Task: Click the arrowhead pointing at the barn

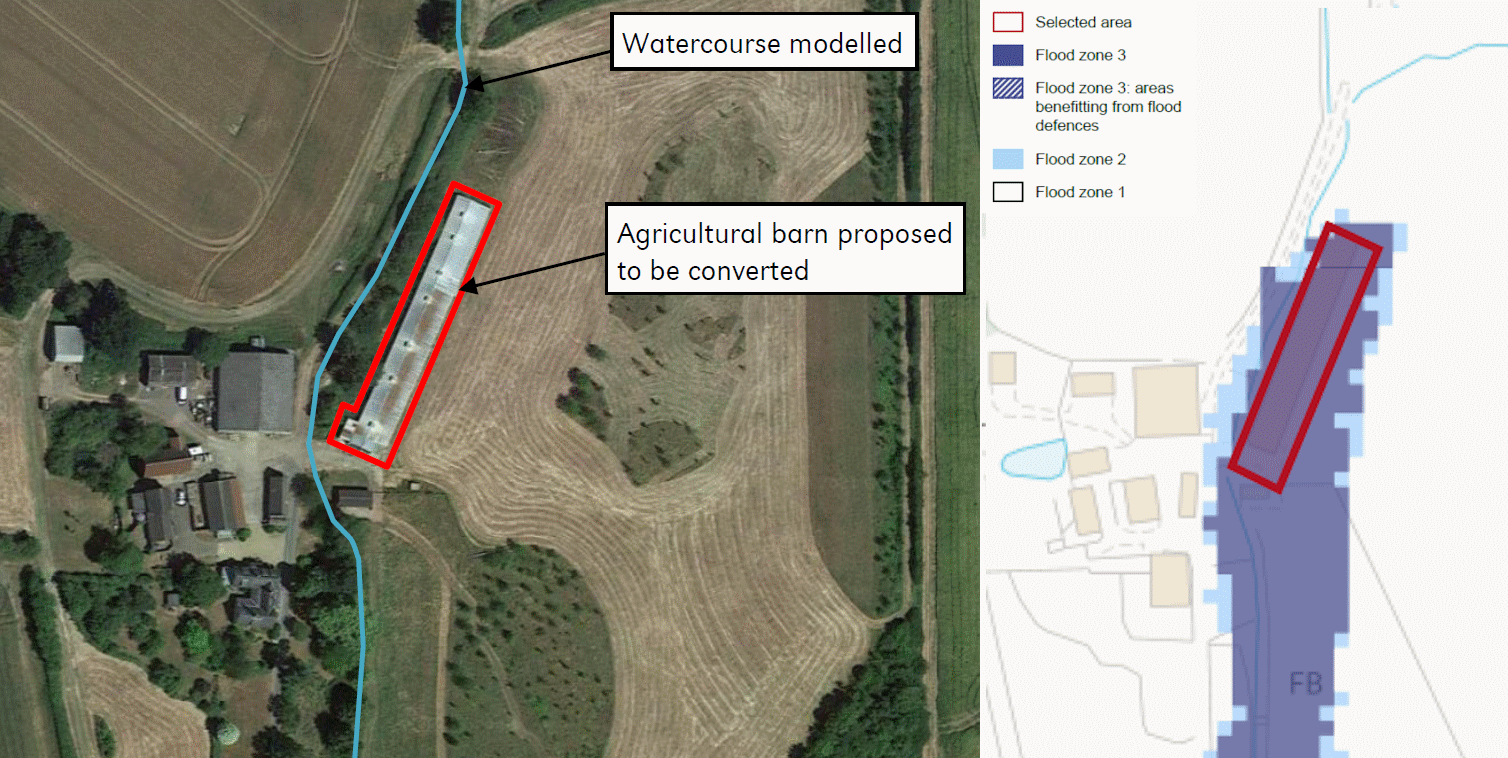Action: click(x=468, y=287)
